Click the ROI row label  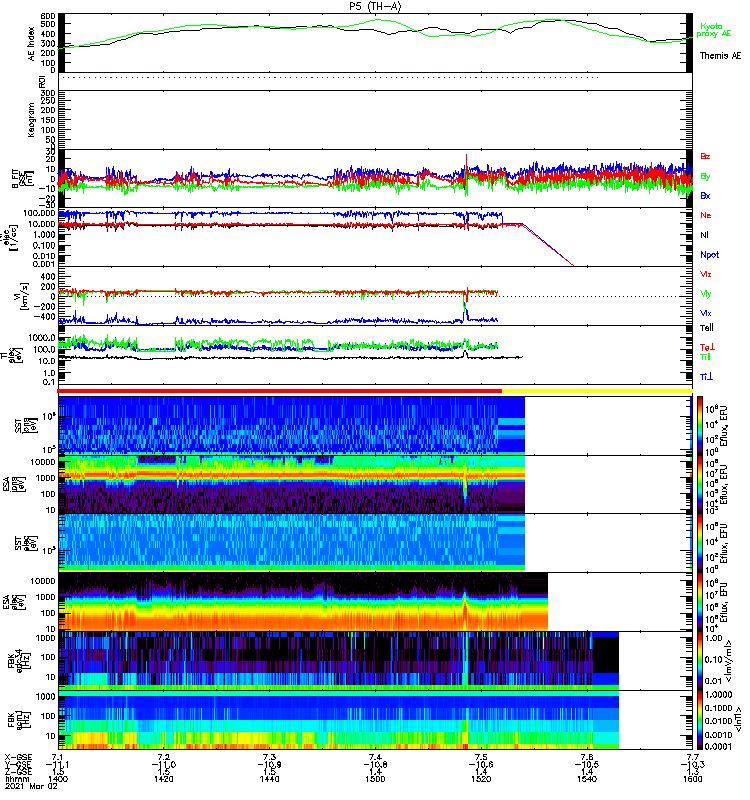(x=42, y=81)
